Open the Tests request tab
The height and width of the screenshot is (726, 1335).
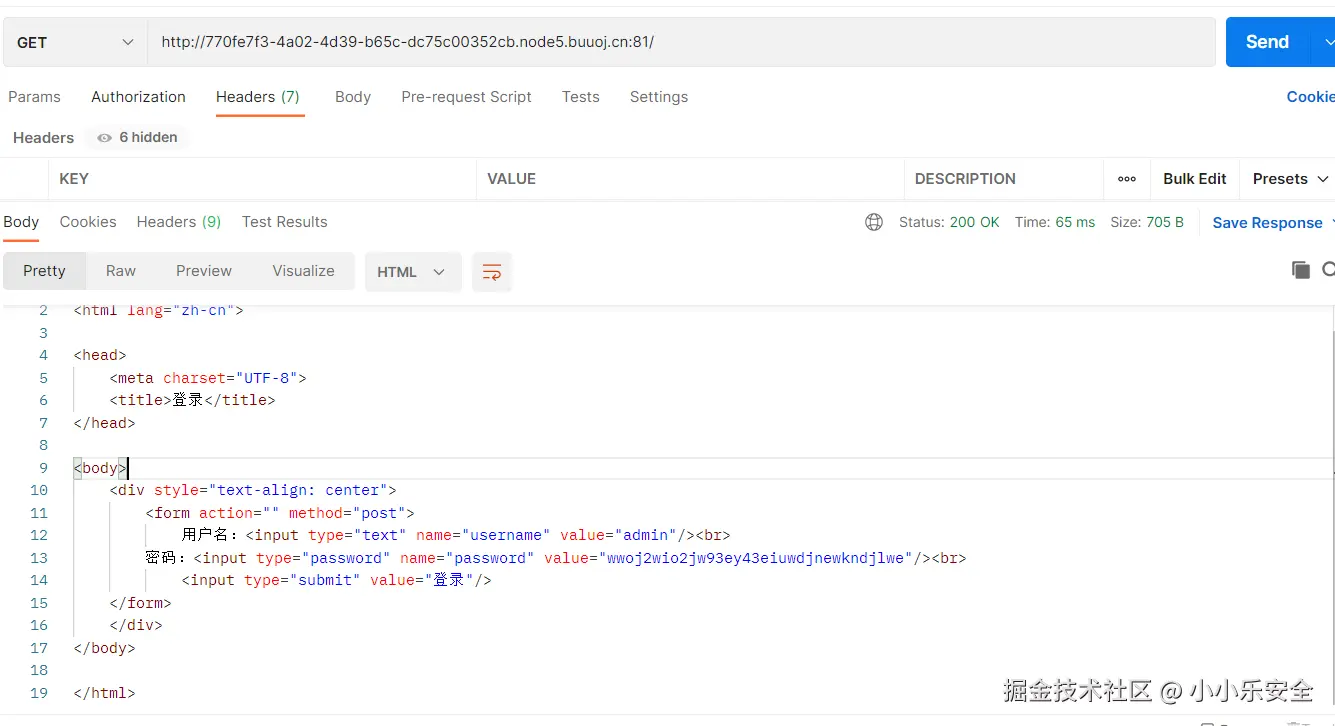(x=580, y=97)
